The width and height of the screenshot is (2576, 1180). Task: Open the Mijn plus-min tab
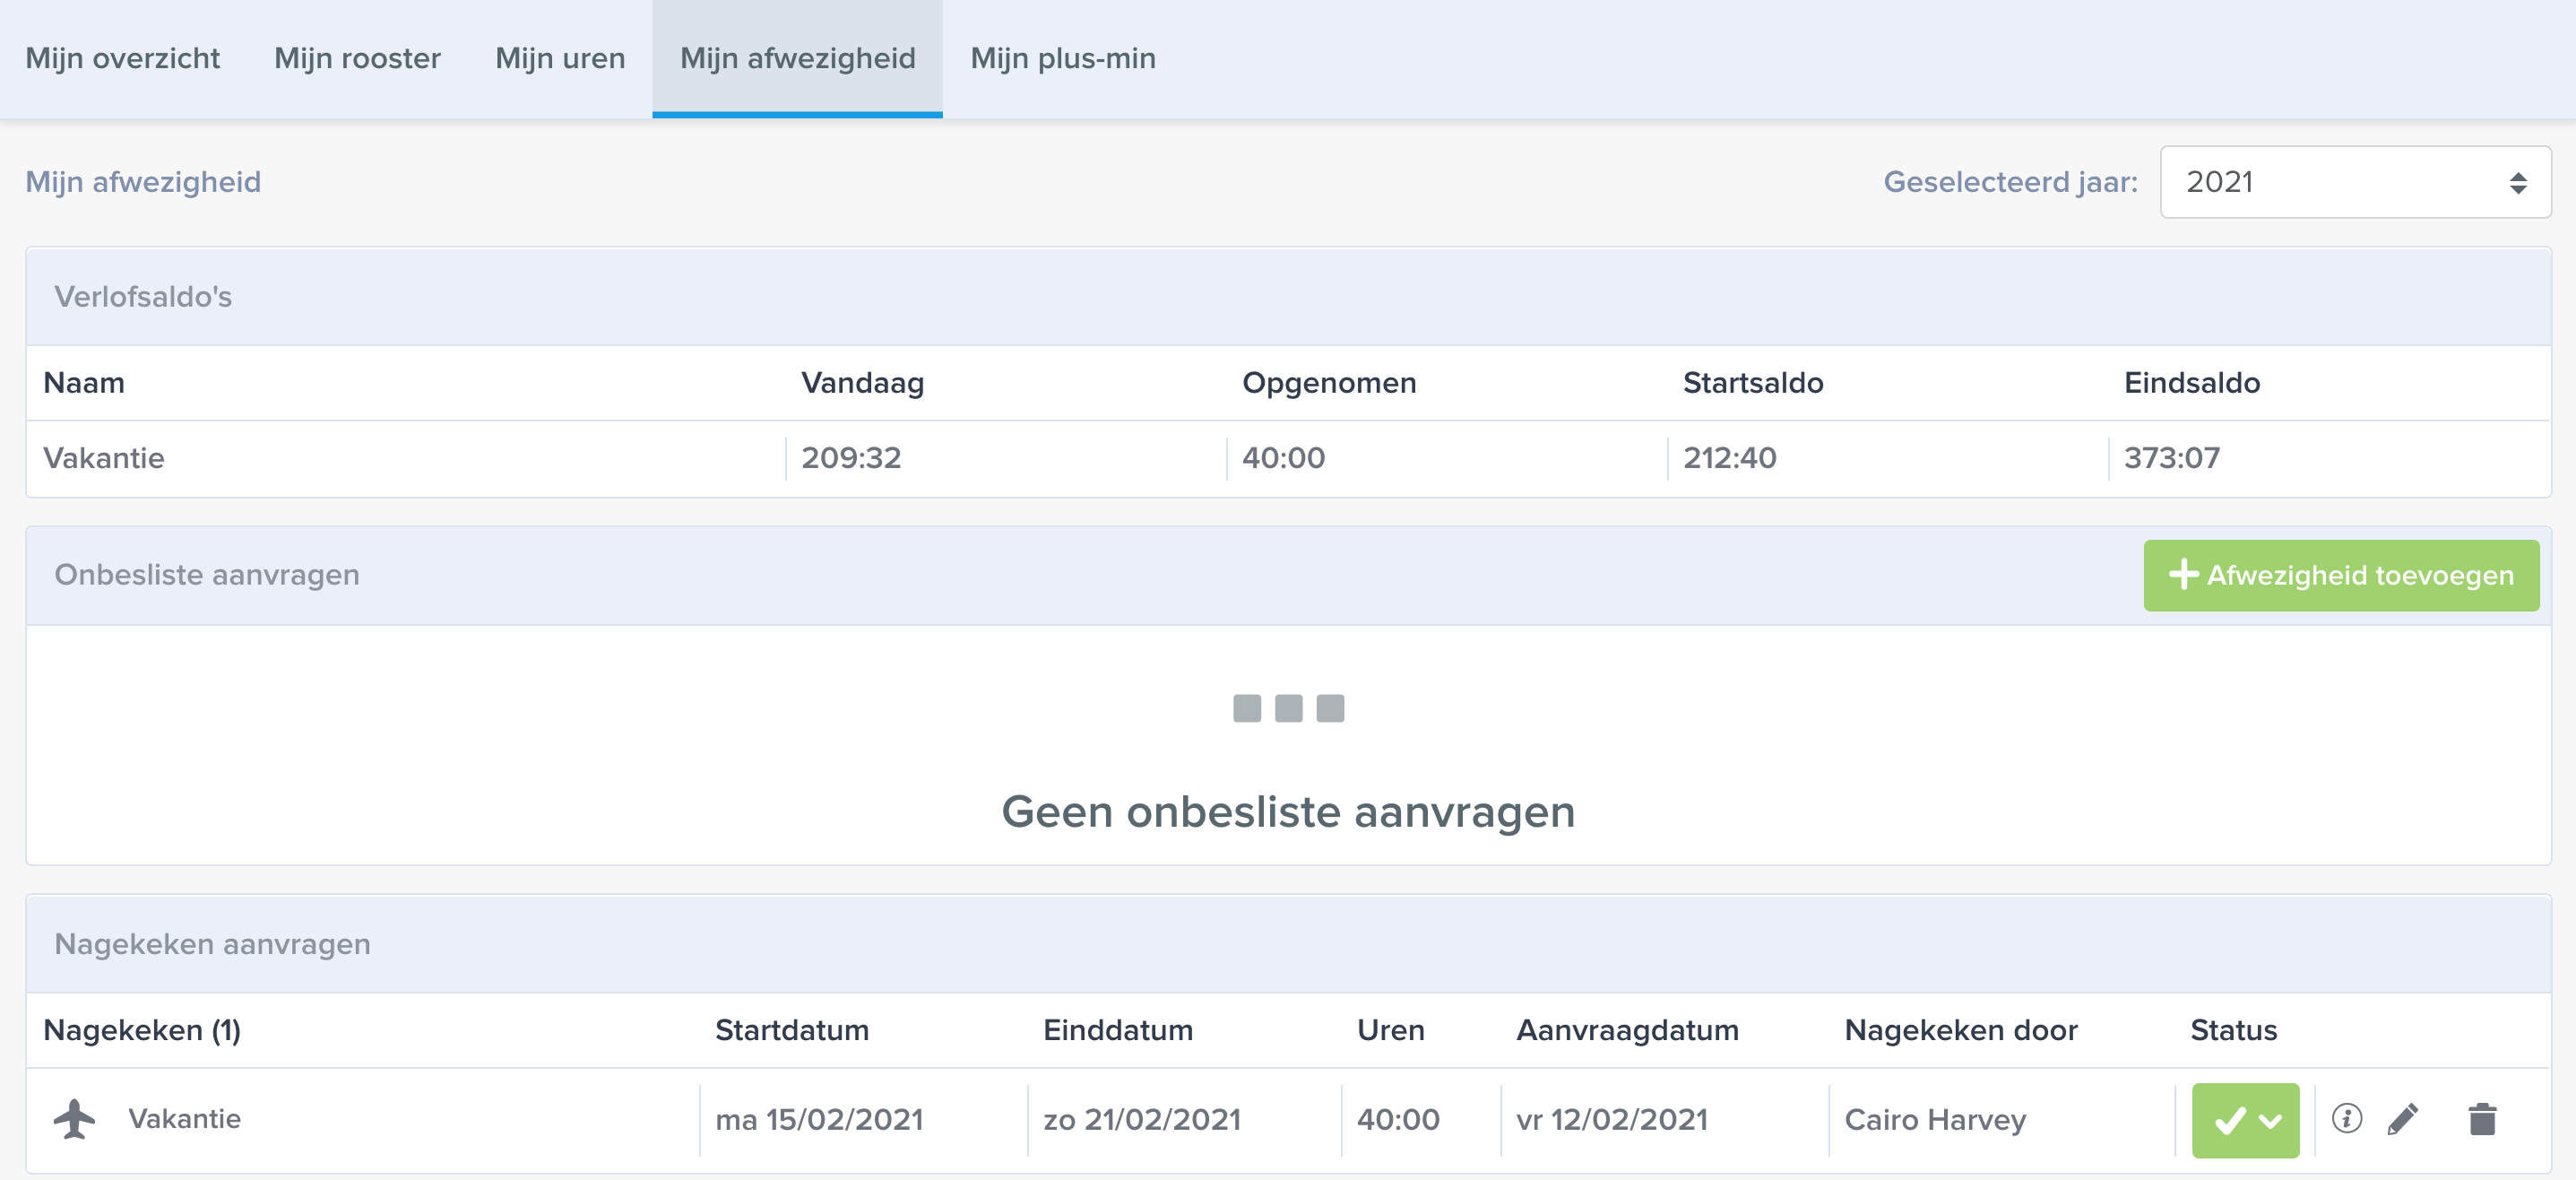coord(1063,58)
